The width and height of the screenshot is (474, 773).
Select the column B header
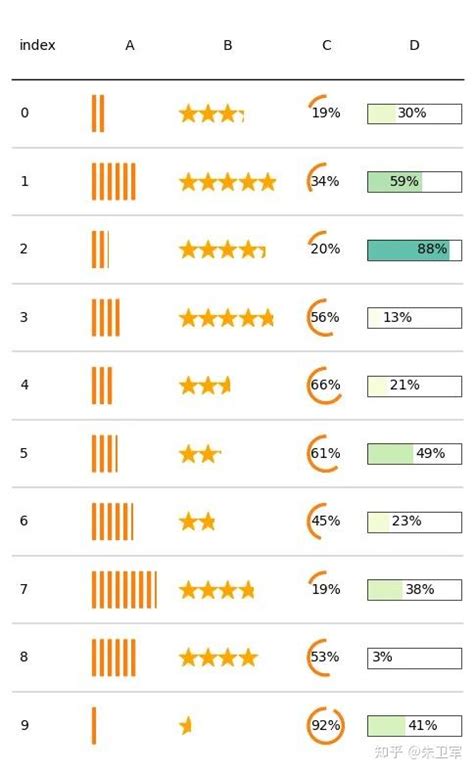pos(227,45)
